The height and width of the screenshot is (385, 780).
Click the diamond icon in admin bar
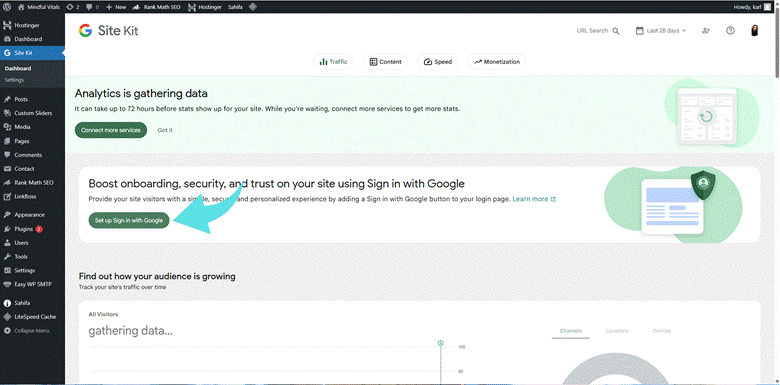coord(253,7)
